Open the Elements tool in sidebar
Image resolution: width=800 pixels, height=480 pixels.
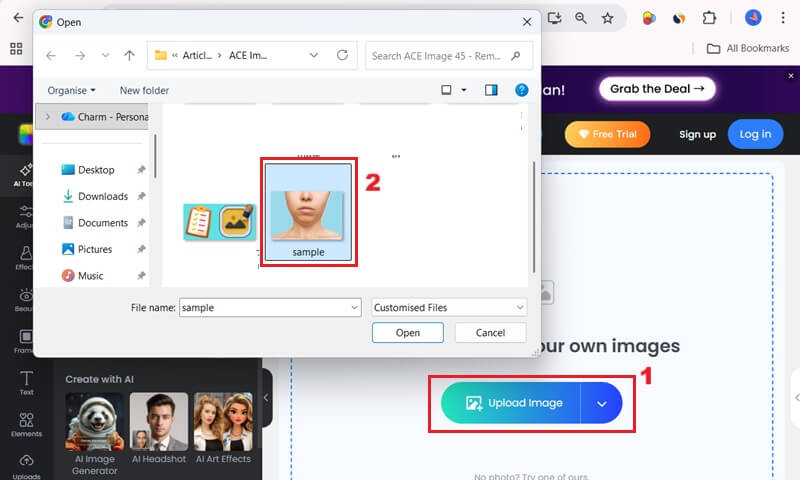click(27, 425)
